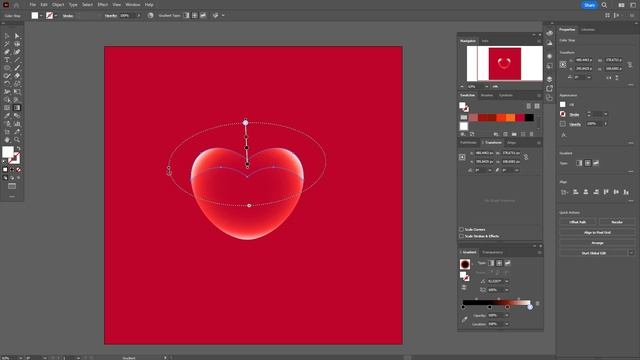This screenshot has width=640, height=360.
Task: Select the Zoom tool
Action: click(17, 140)
